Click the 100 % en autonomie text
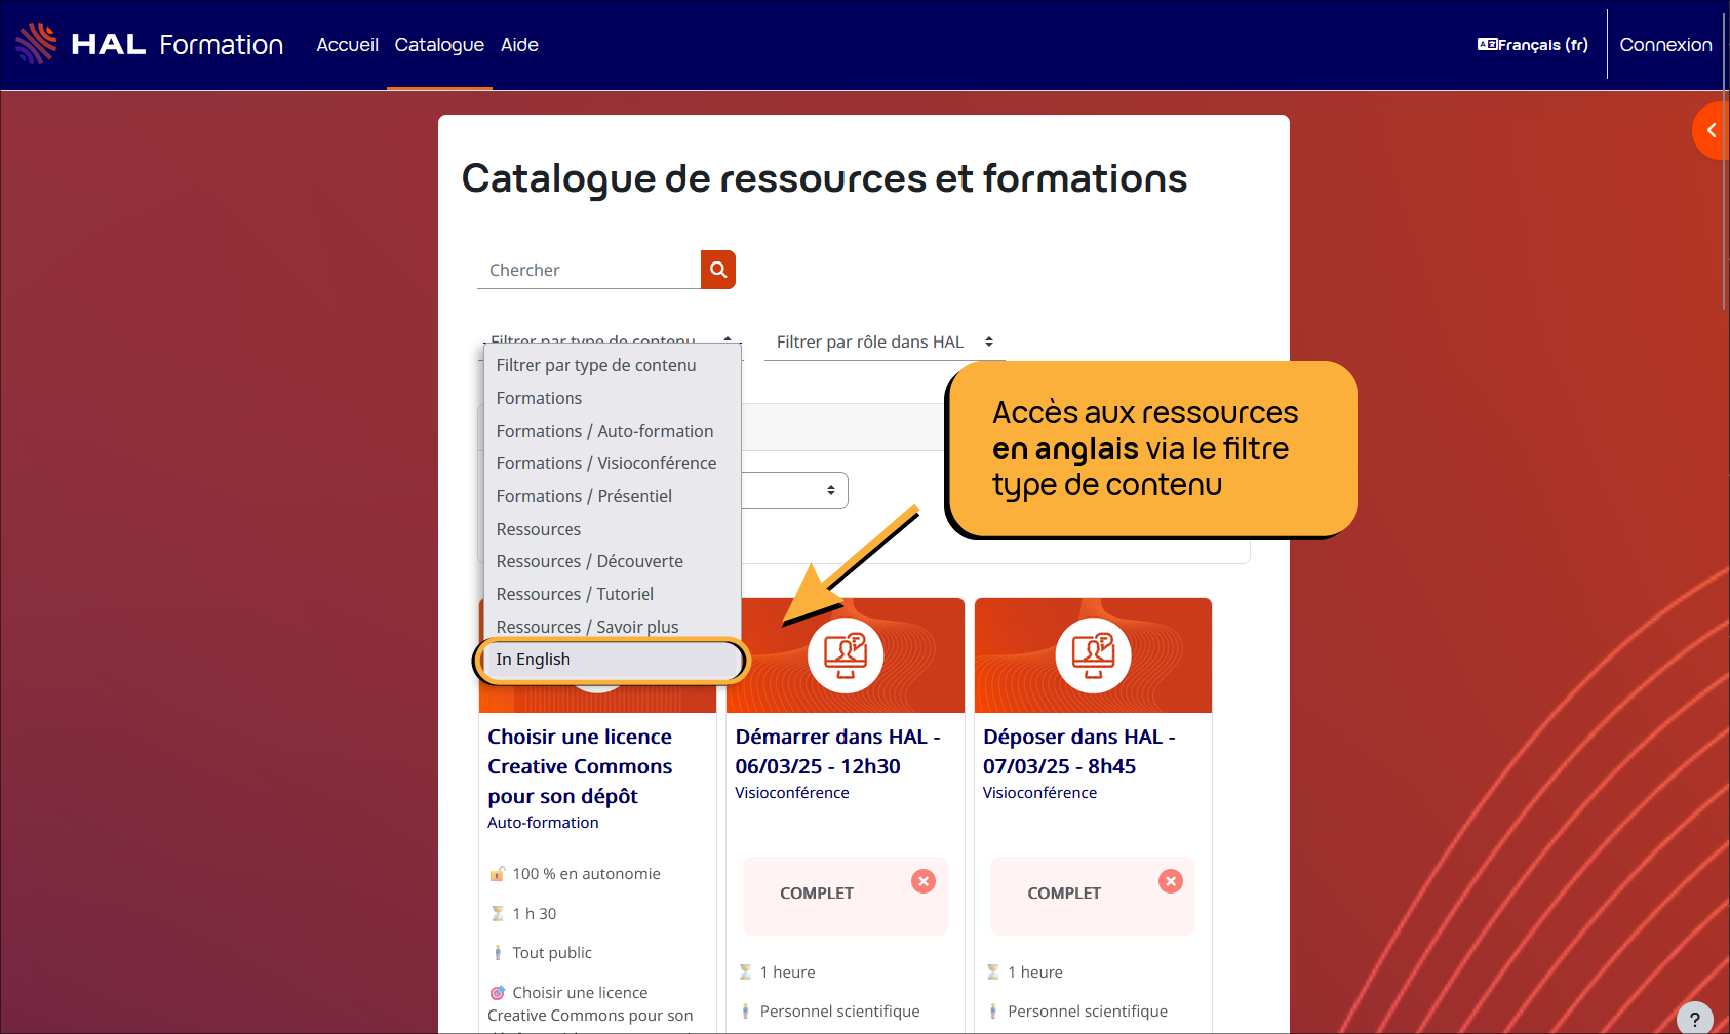 587,874
